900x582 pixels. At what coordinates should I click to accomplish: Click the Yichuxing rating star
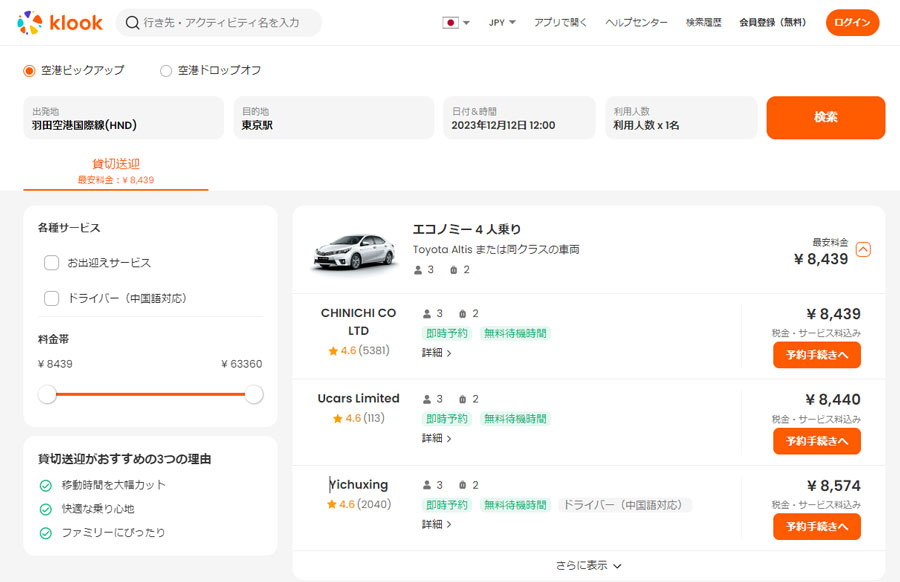pos(332,505)
